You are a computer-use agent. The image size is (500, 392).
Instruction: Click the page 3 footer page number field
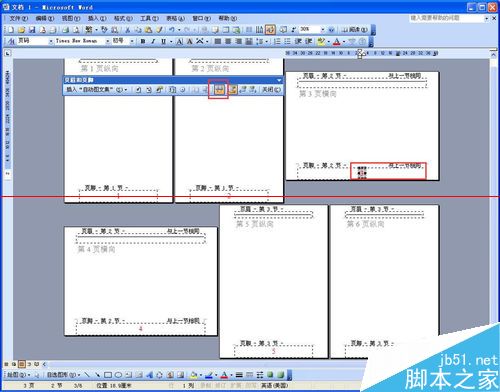click(x=362, y=173)
